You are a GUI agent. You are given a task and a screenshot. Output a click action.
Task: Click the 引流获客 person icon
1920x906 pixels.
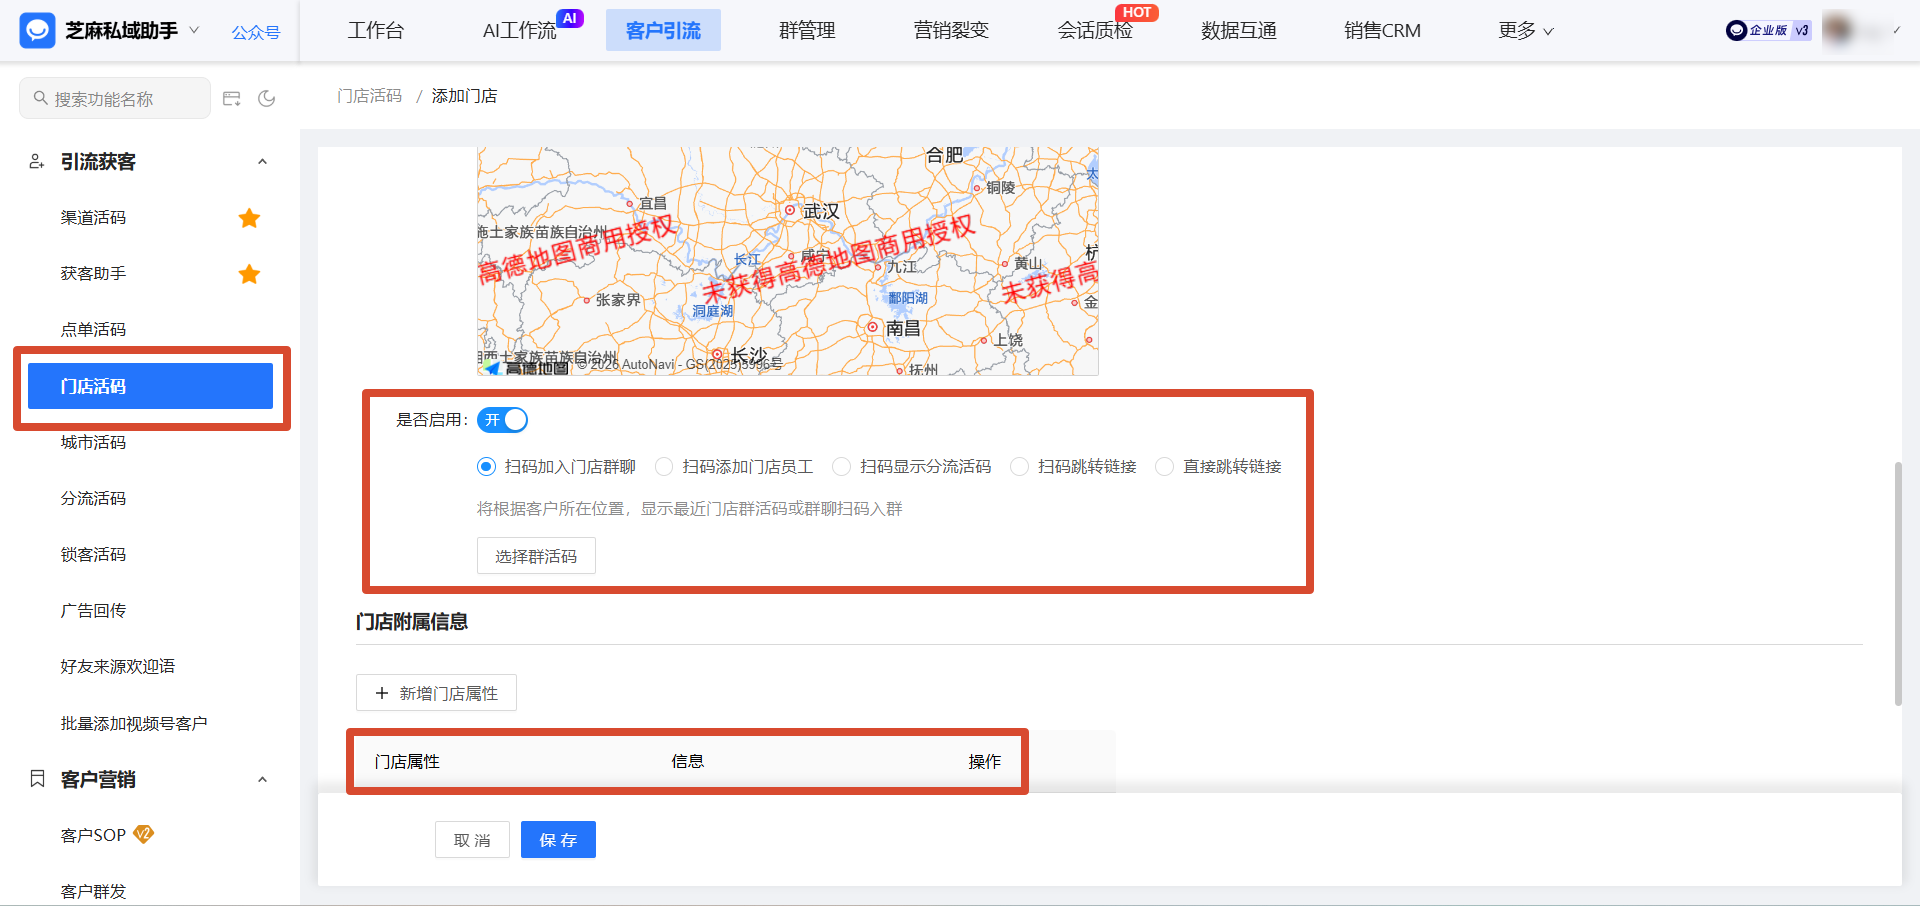[37, 161]
